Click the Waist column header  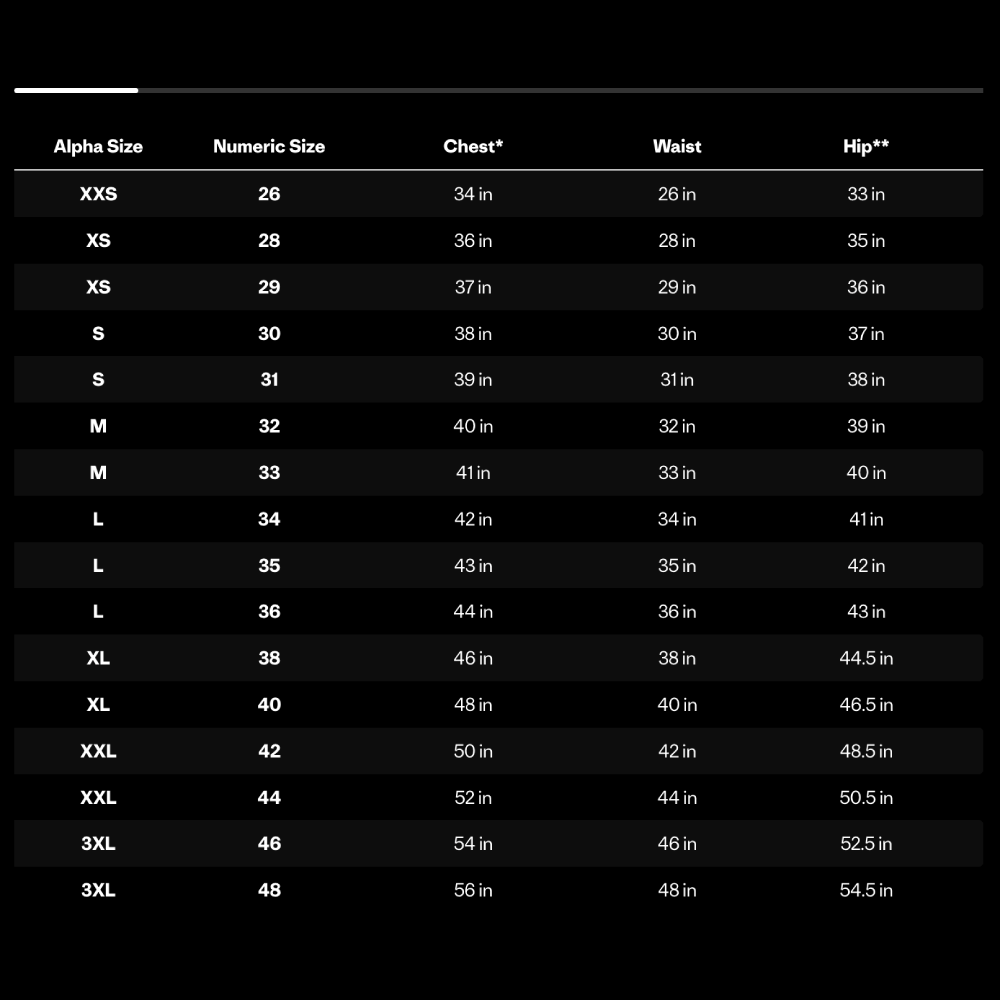coord(677,147)
